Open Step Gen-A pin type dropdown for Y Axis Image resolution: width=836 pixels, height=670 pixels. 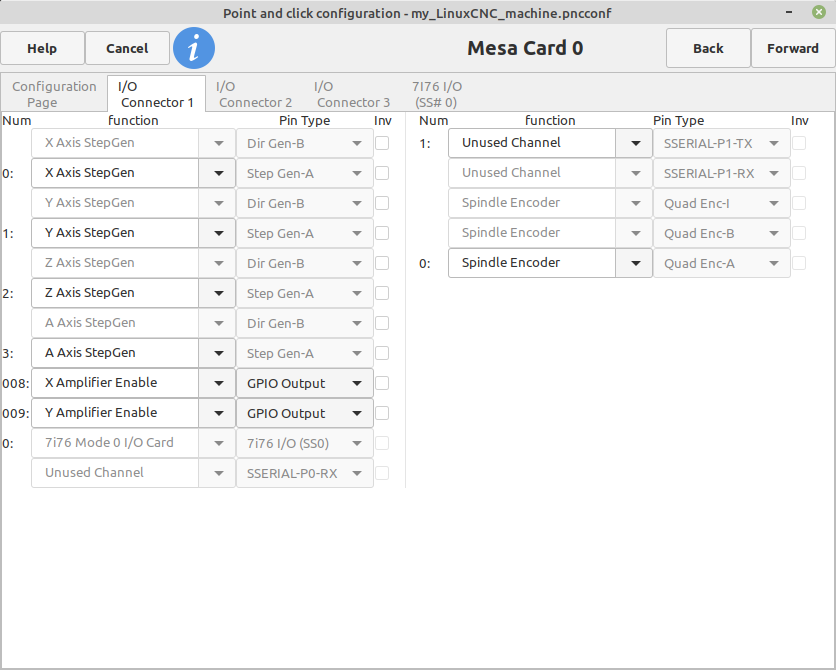pyautogui.click(x=304, y=233)
